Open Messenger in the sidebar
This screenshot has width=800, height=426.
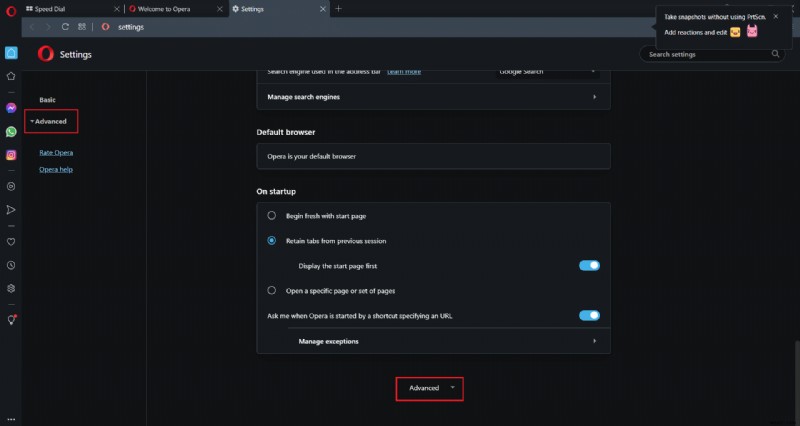coord(11,108)
